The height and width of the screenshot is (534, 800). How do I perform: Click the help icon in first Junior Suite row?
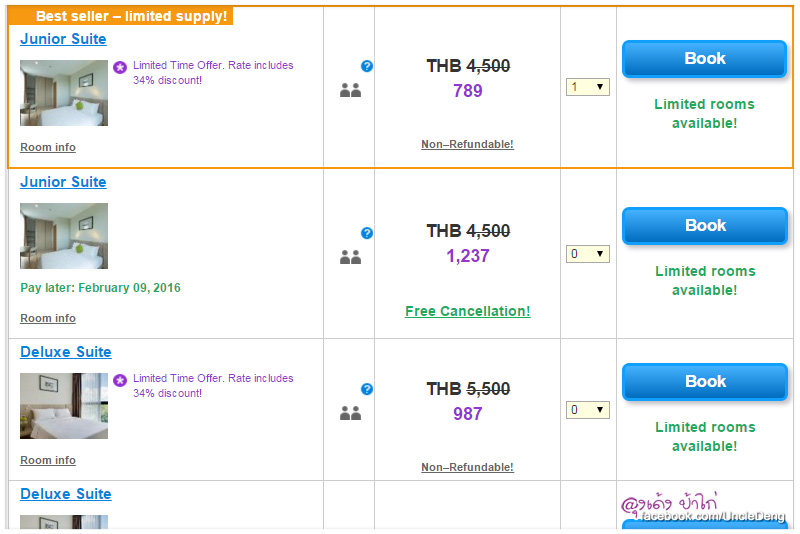tap(367, 66)
